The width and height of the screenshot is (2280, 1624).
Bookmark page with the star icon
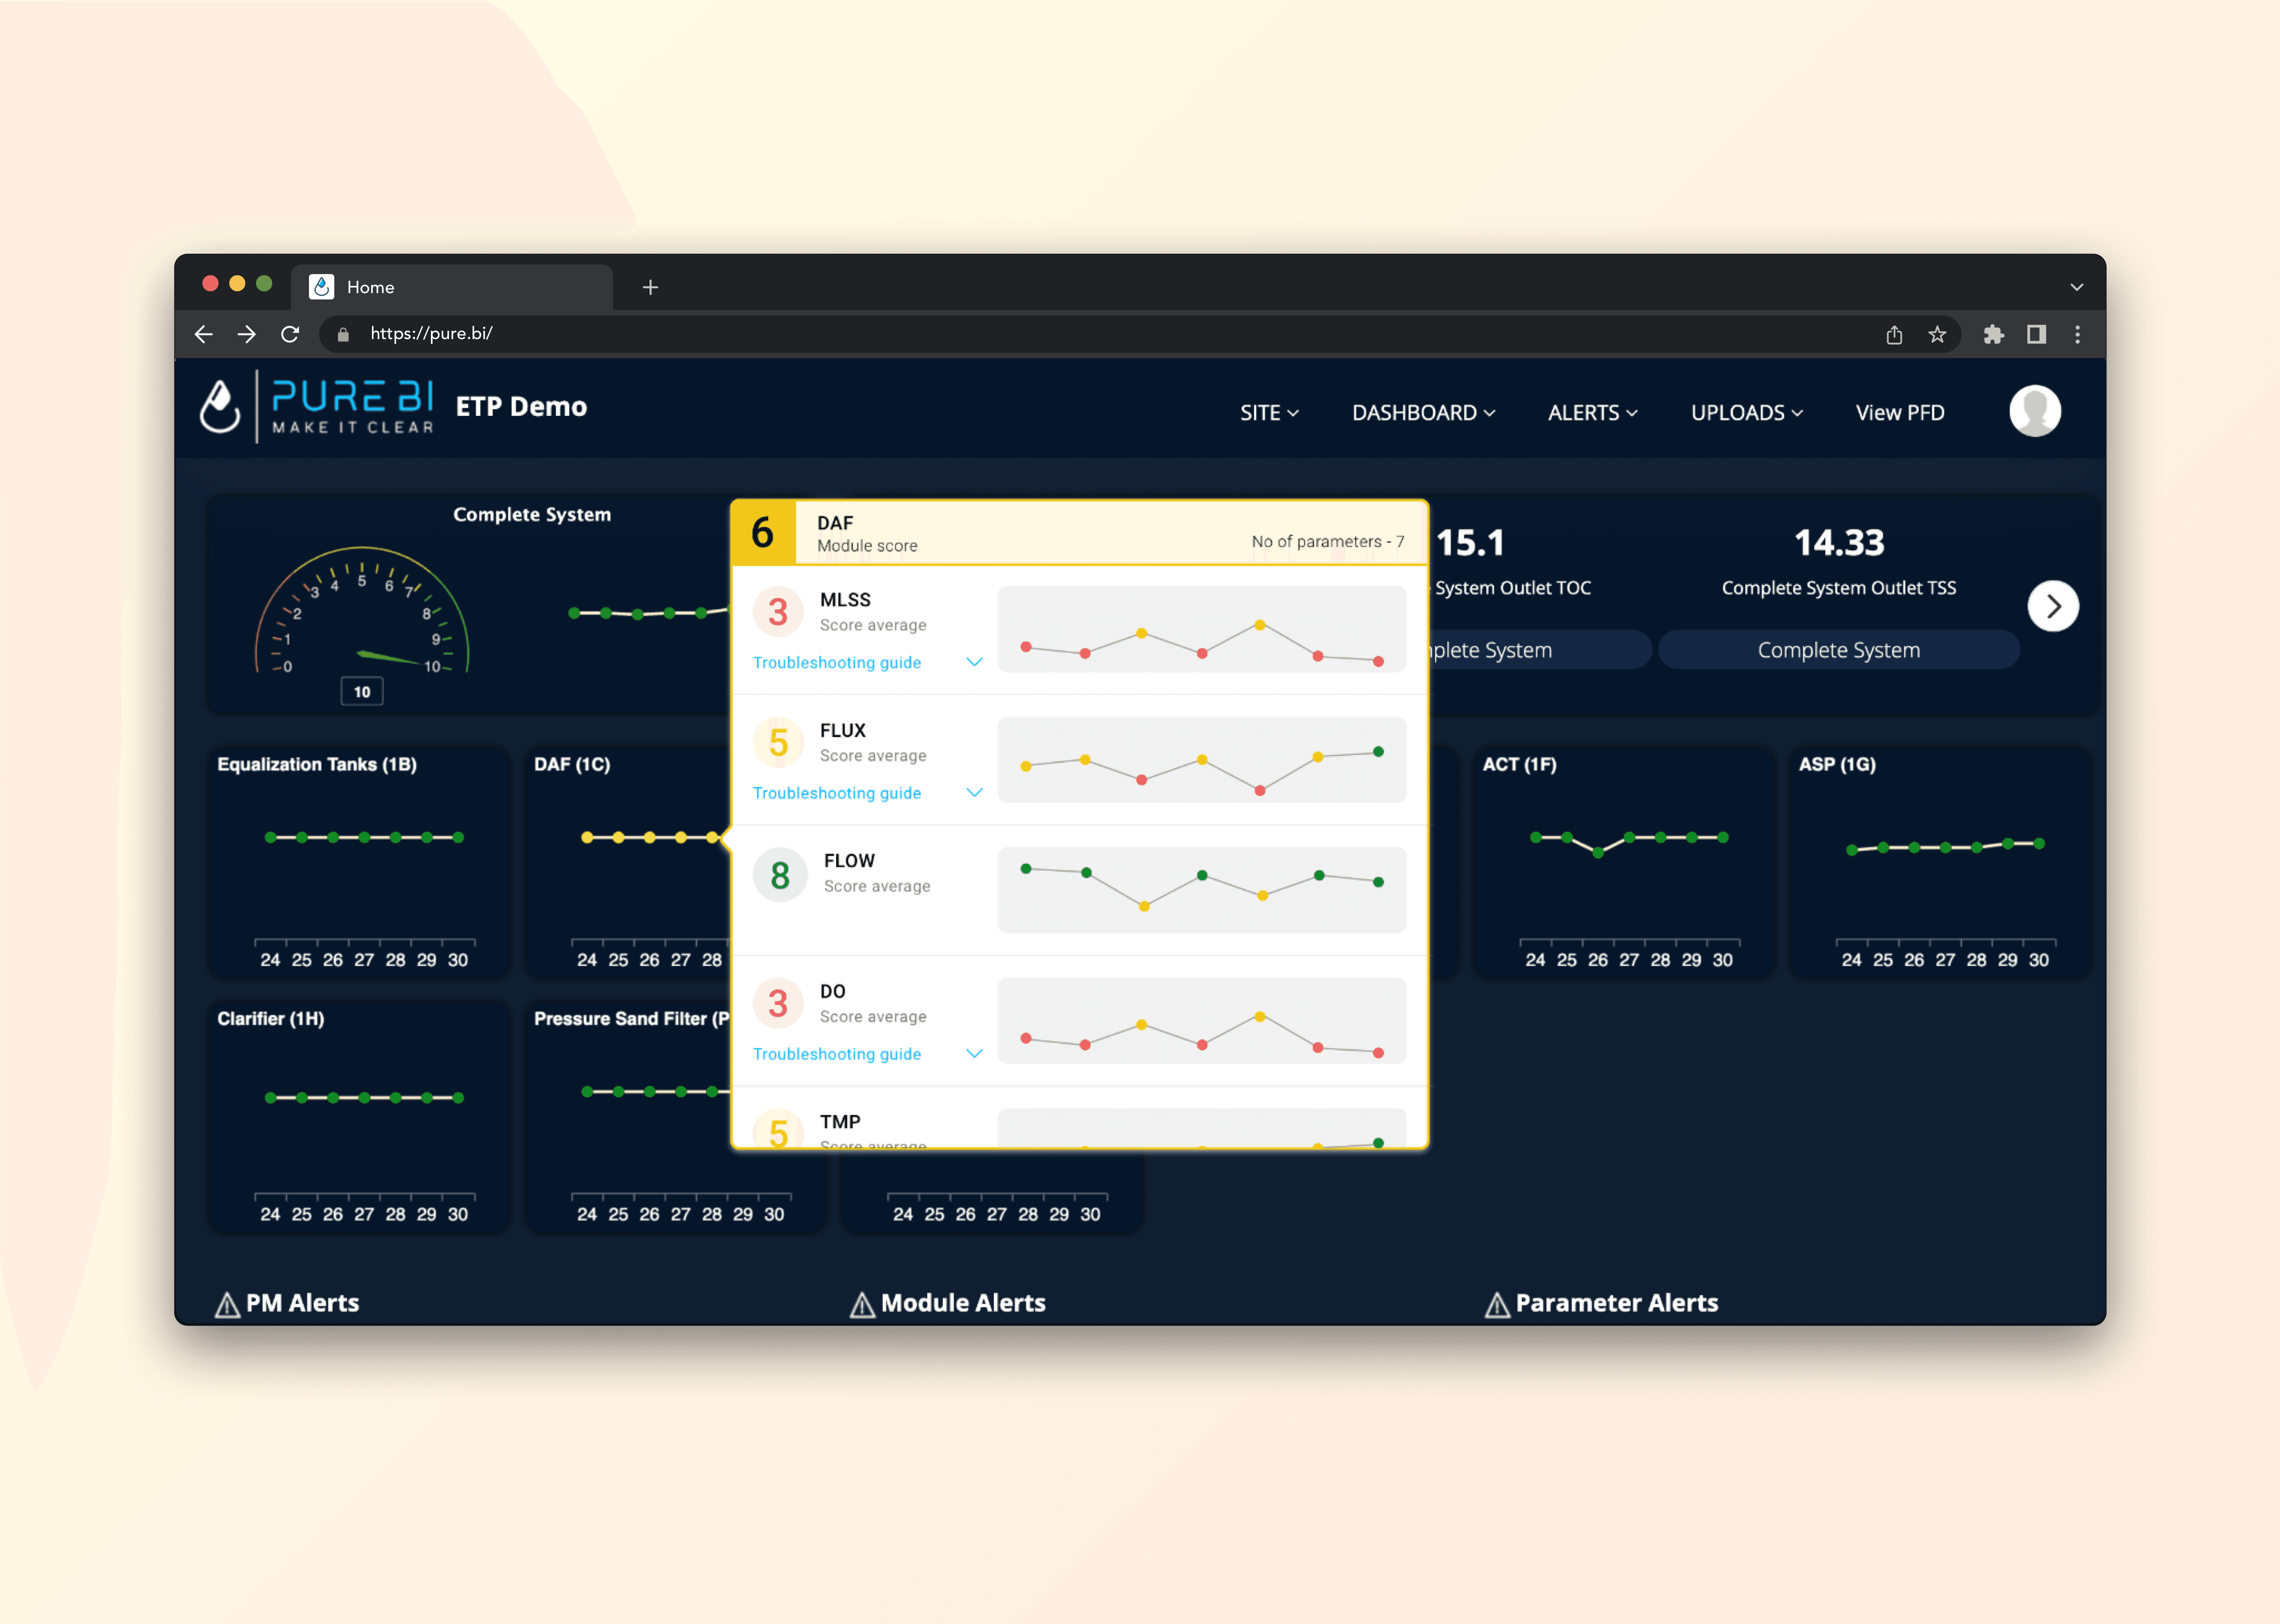click(x=1937, y=334)
